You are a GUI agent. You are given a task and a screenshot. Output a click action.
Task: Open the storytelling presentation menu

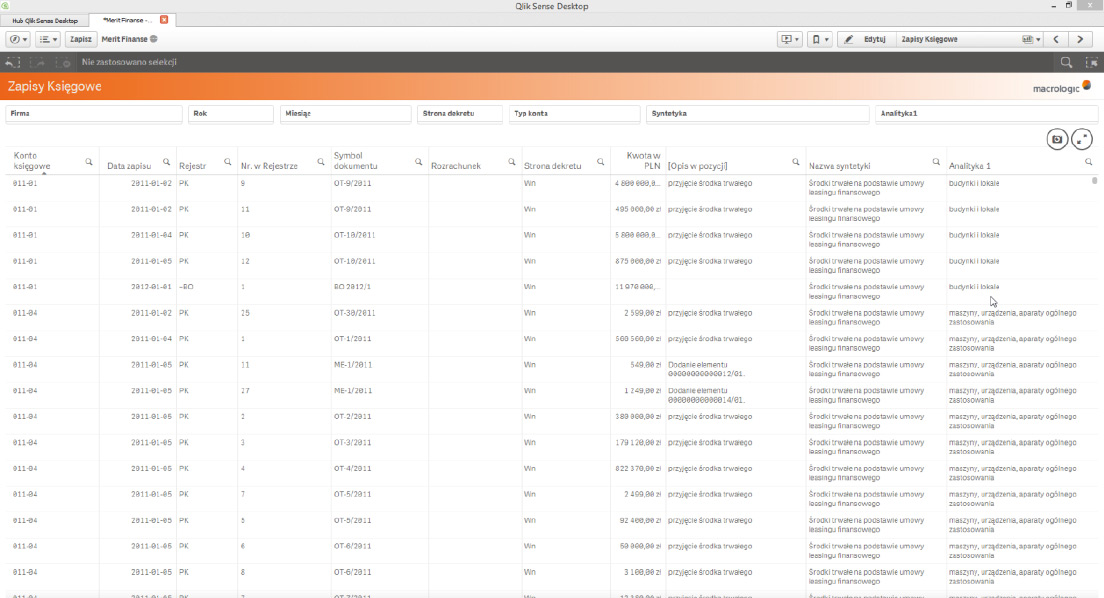coord(790,39)
